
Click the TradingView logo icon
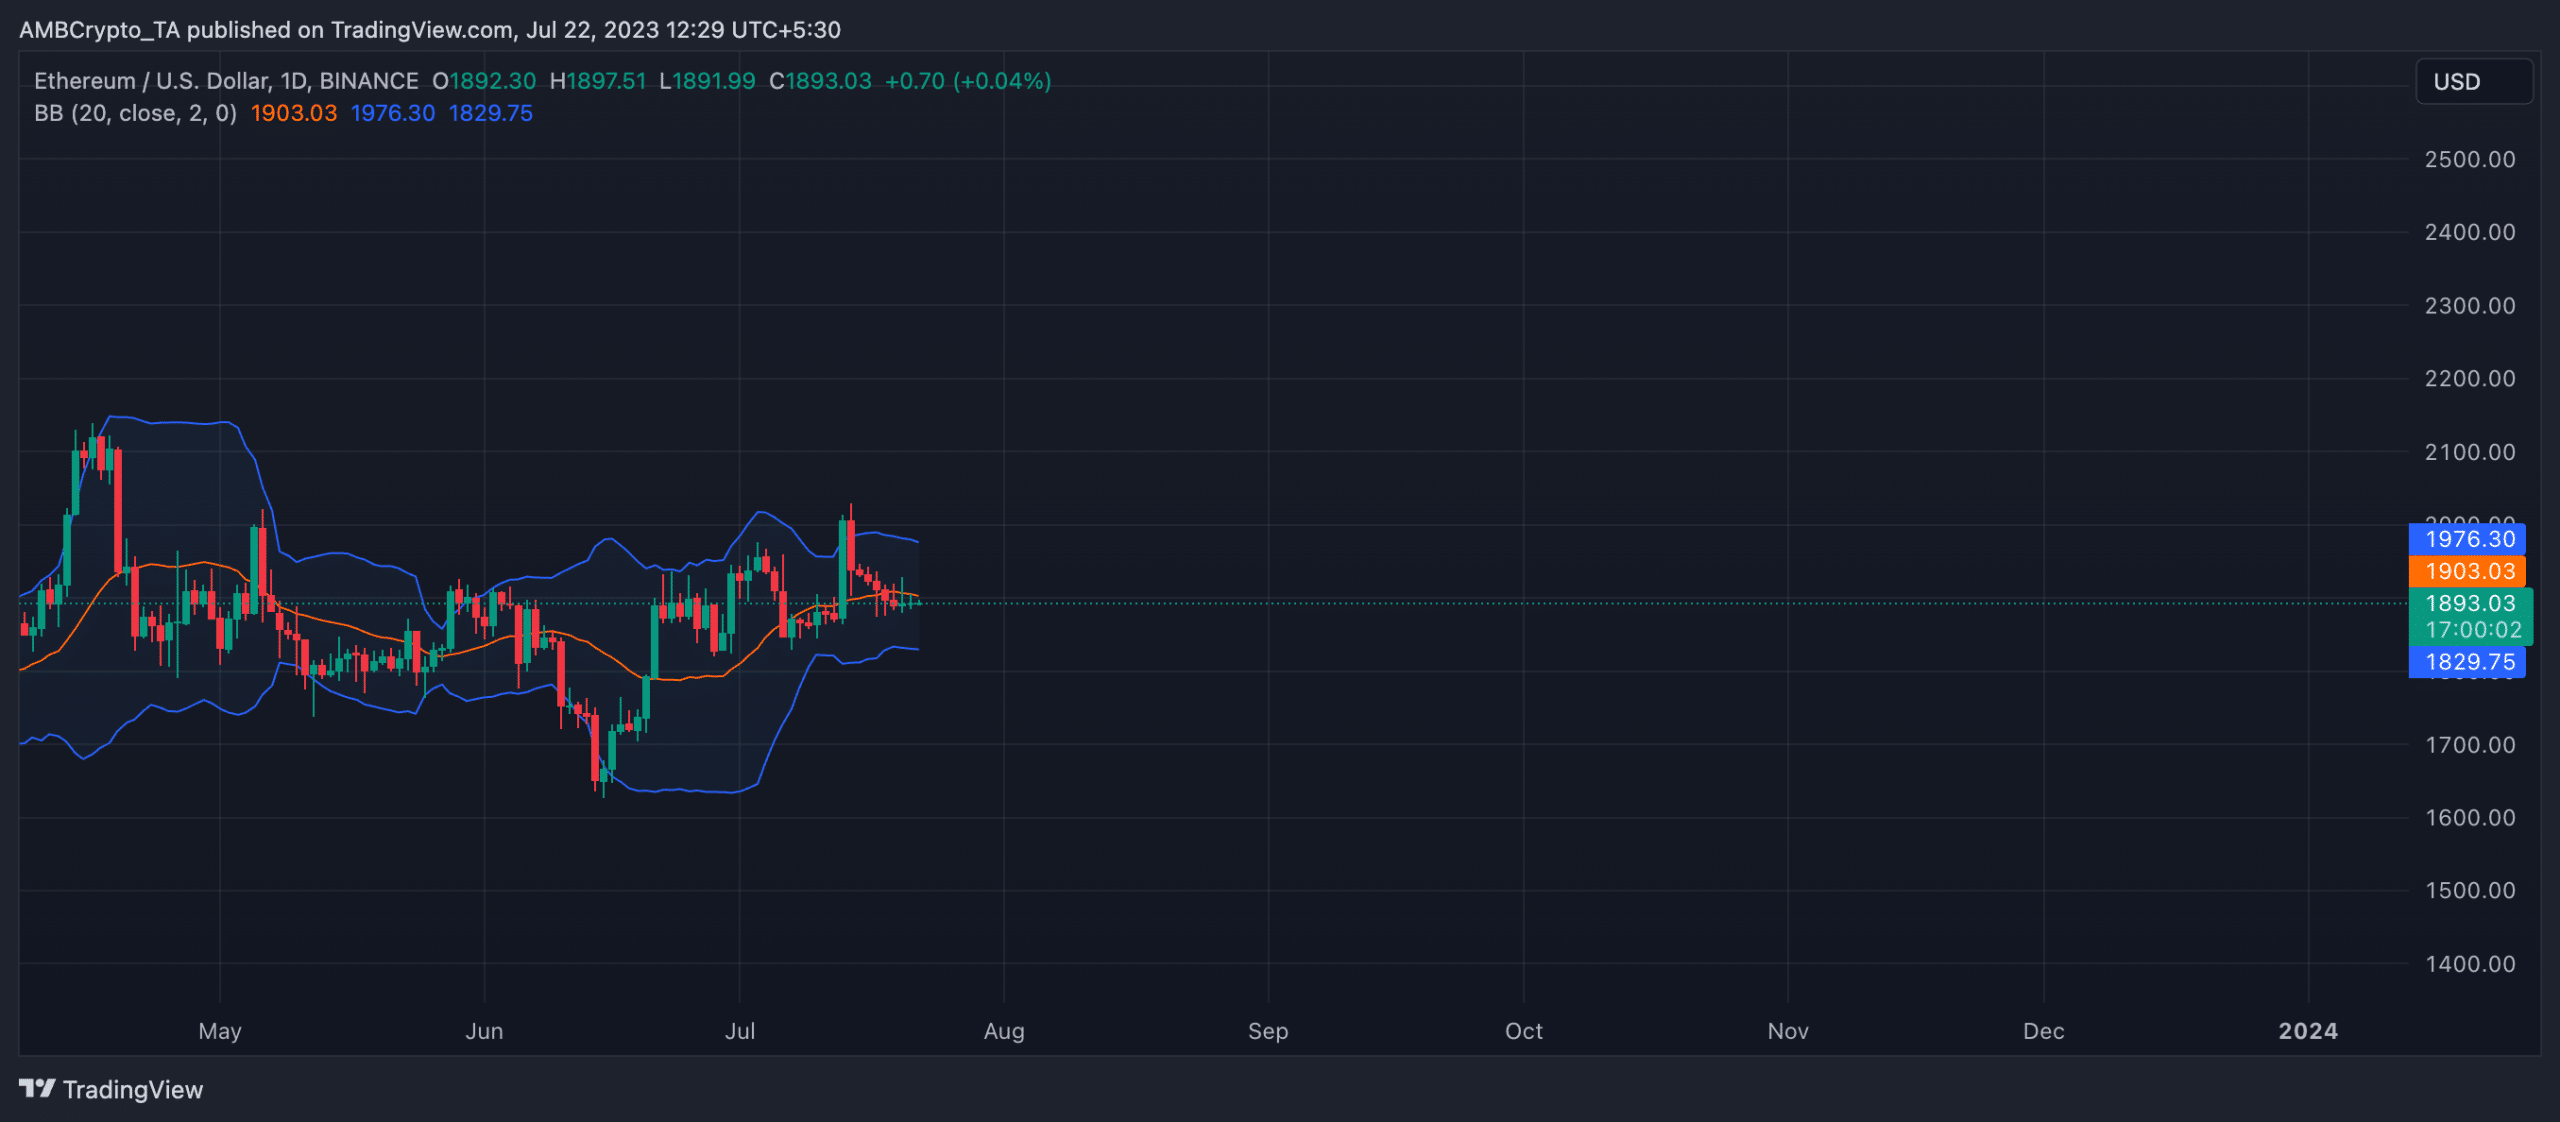36,1088
